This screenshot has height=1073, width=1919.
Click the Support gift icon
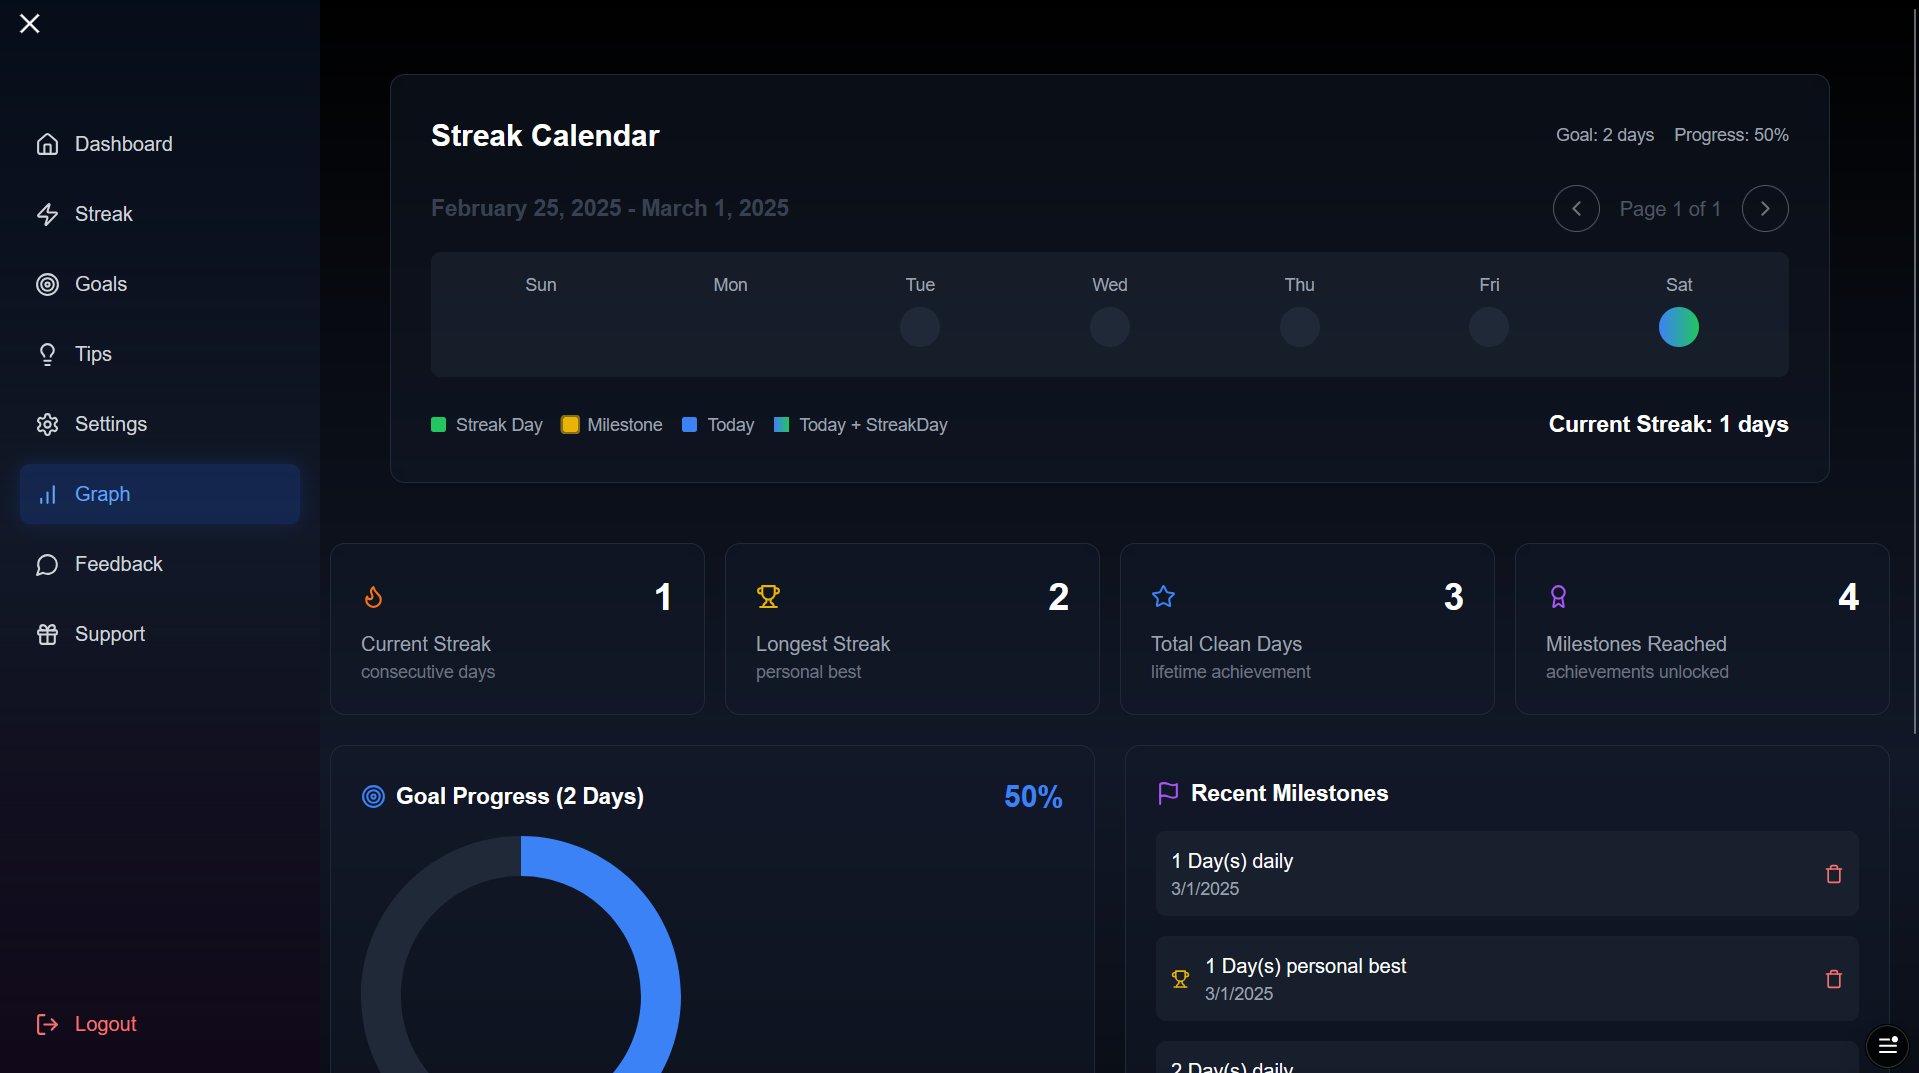[47, 634]
